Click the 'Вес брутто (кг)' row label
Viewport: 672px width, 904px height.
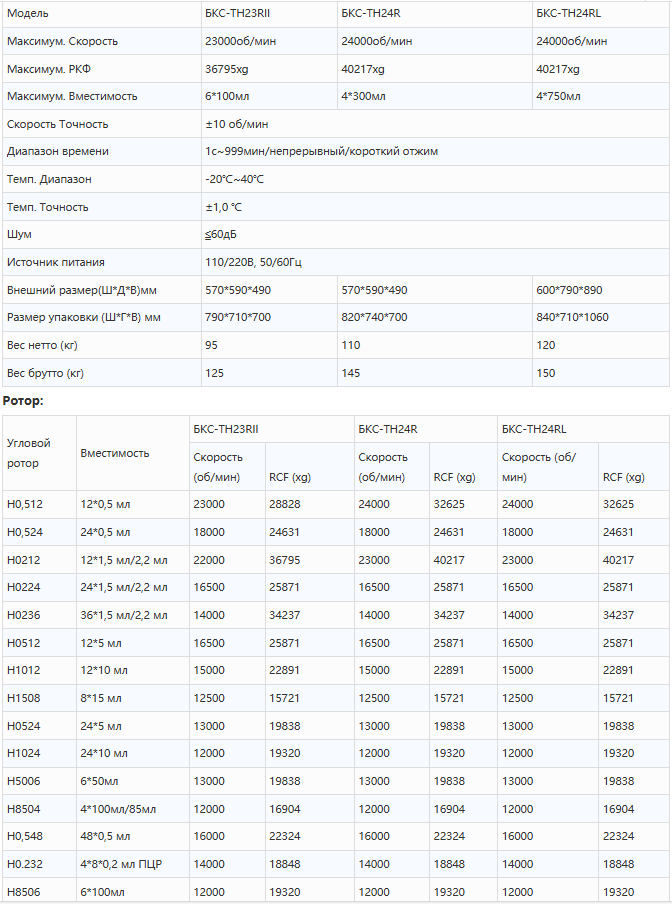pos(45,373)
